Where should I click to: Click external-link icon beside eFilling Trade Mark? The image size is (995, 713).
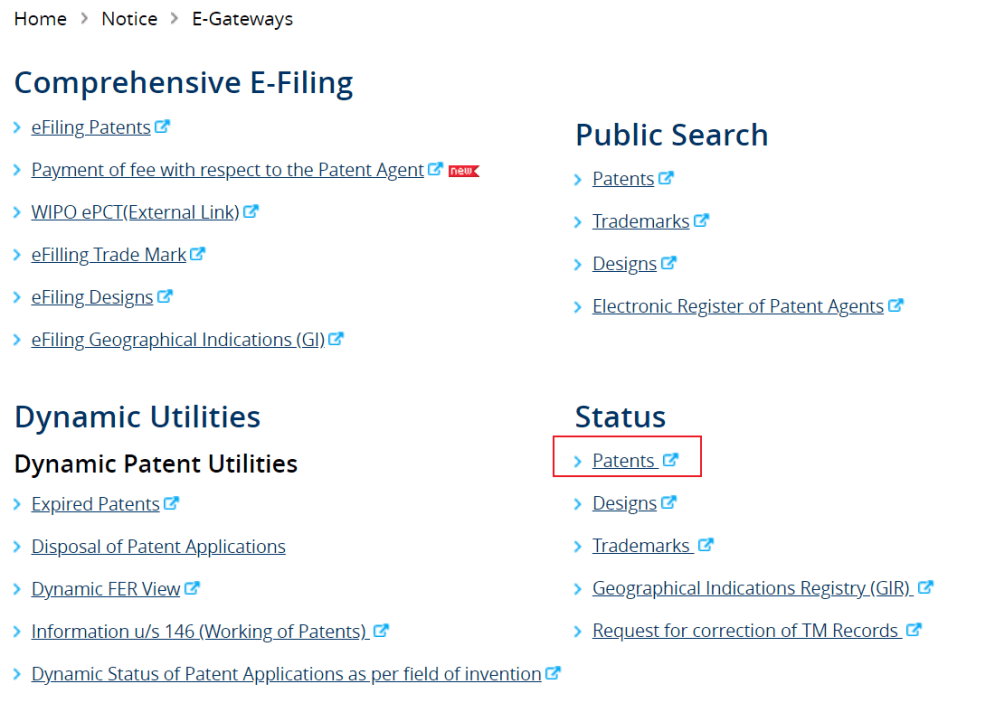tap(197, 254)
